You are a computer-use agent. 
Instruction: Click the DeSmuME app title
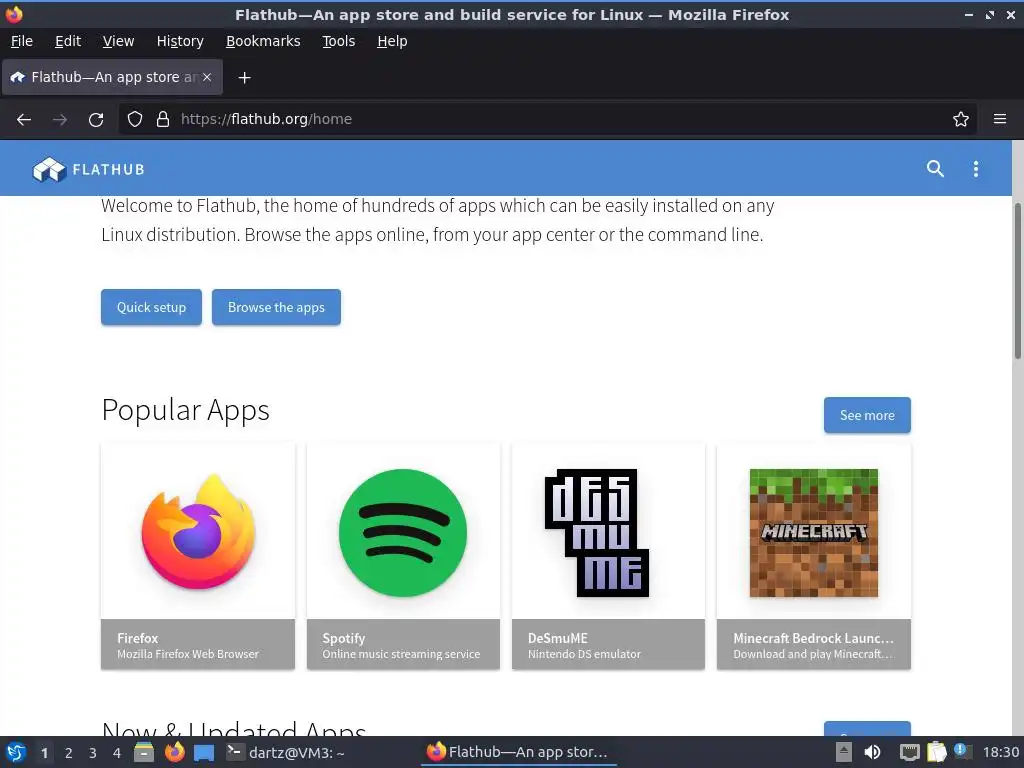click(558, 638)
